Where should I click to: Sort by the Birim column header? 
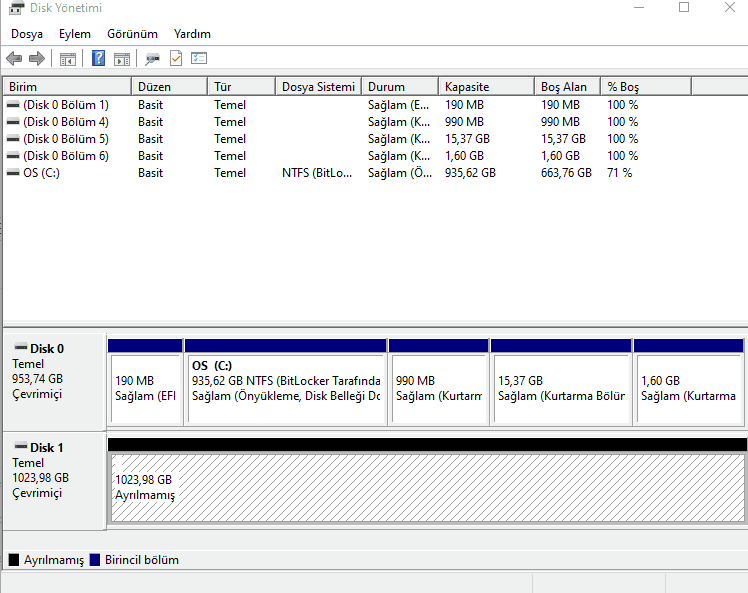coord(67,87)
